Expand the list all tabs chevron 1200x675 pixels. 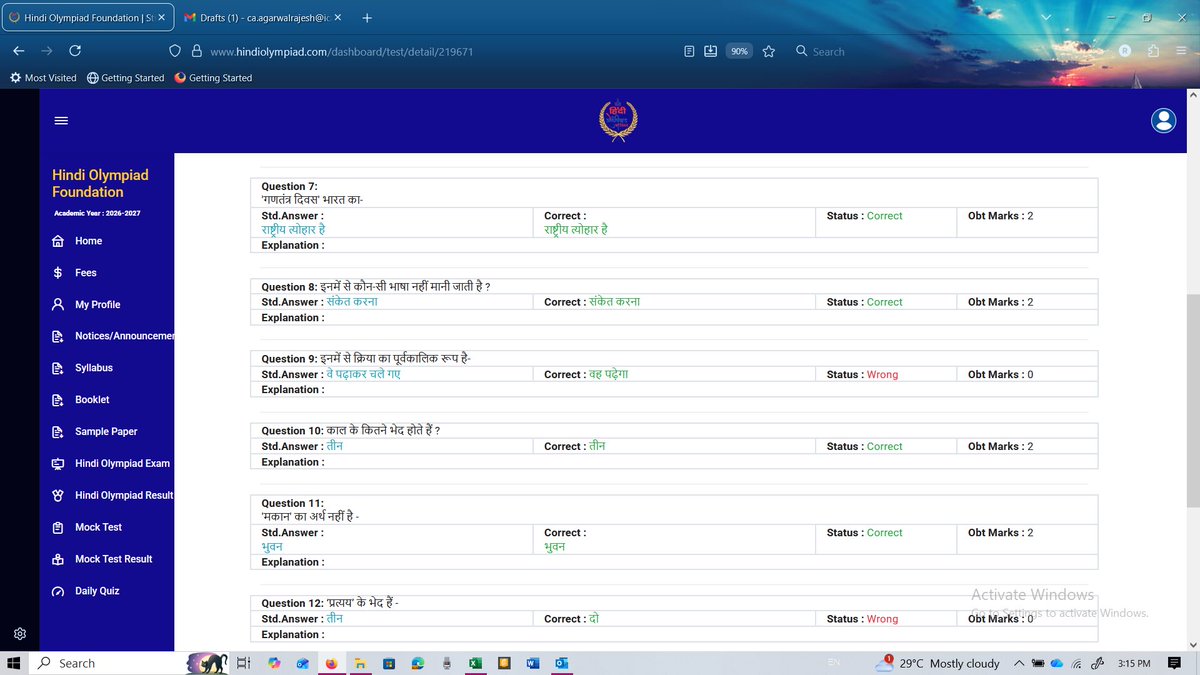click(1045, 18)
